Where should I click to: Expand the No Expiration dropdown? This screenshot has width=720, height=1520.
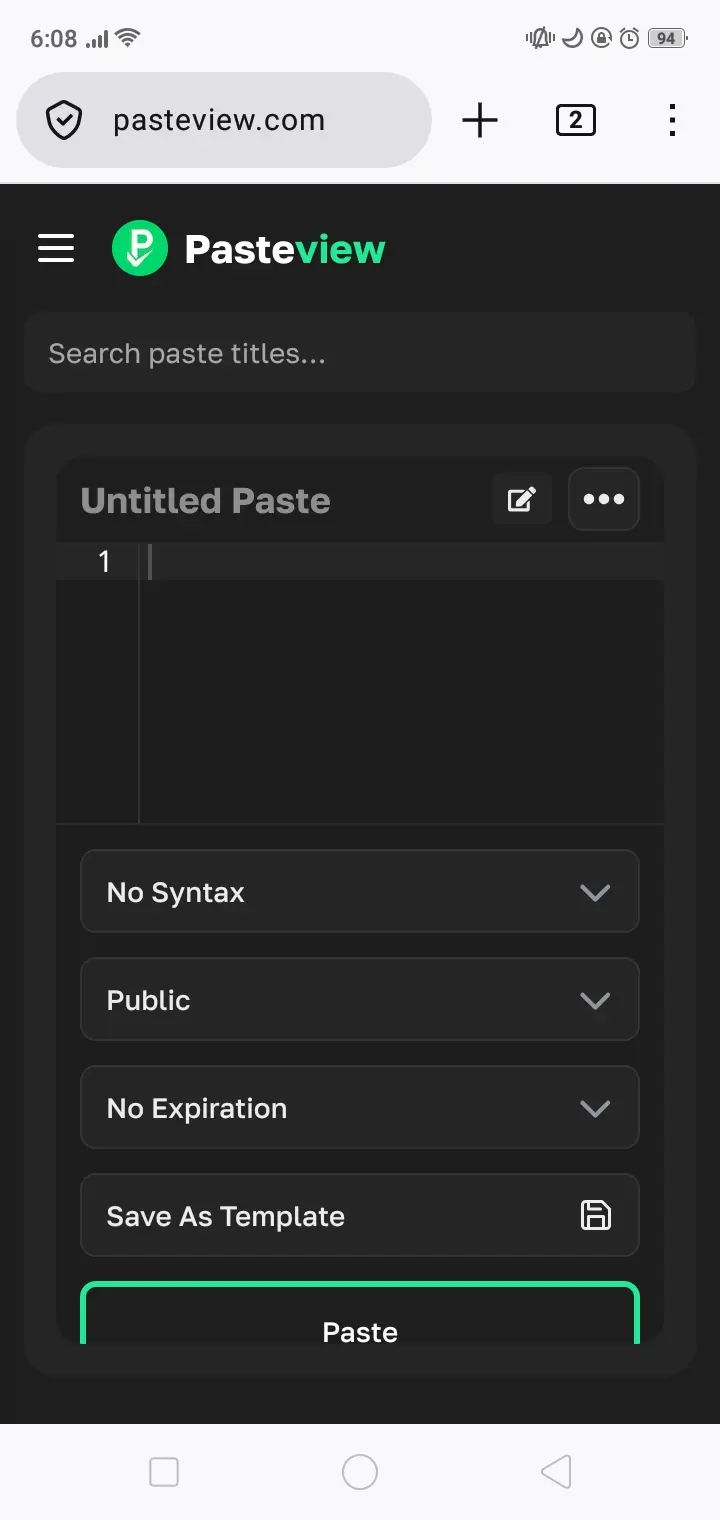tap(360, 1107)
